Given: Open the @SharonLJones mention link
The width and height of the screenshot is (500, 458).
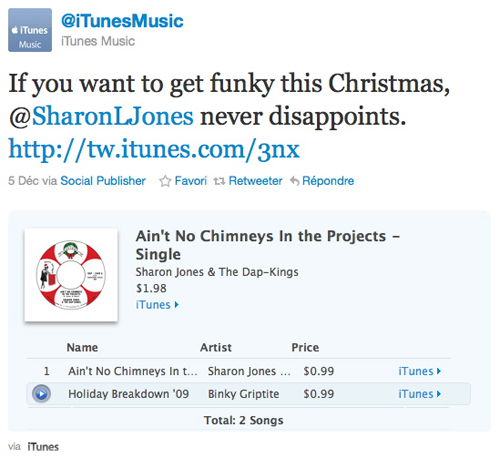Looking at the screenshot, I should point(101,116).
